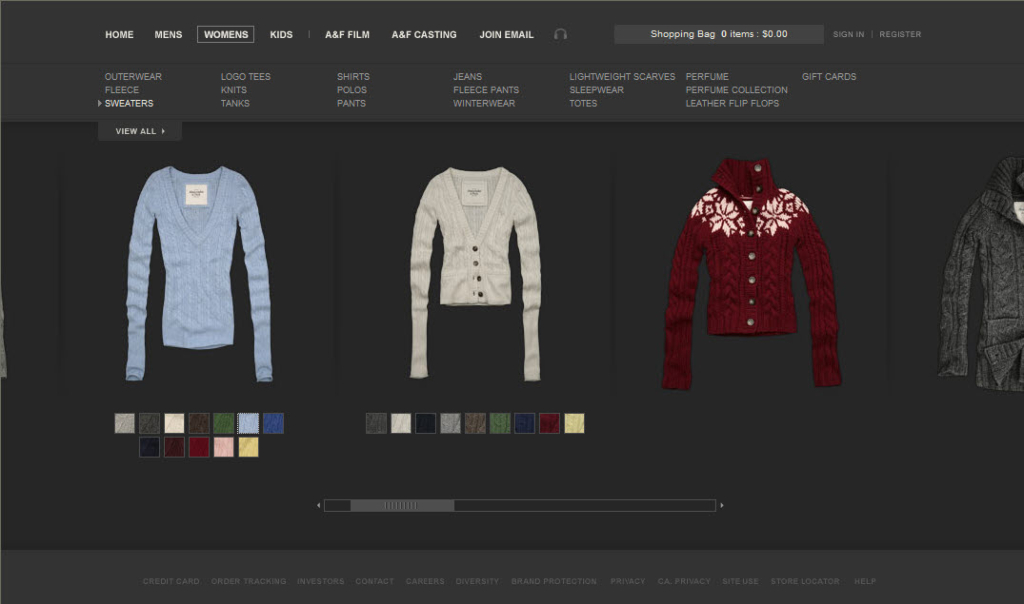Open LIGHTWEIGHT SCARVES category

pos(622,76)
